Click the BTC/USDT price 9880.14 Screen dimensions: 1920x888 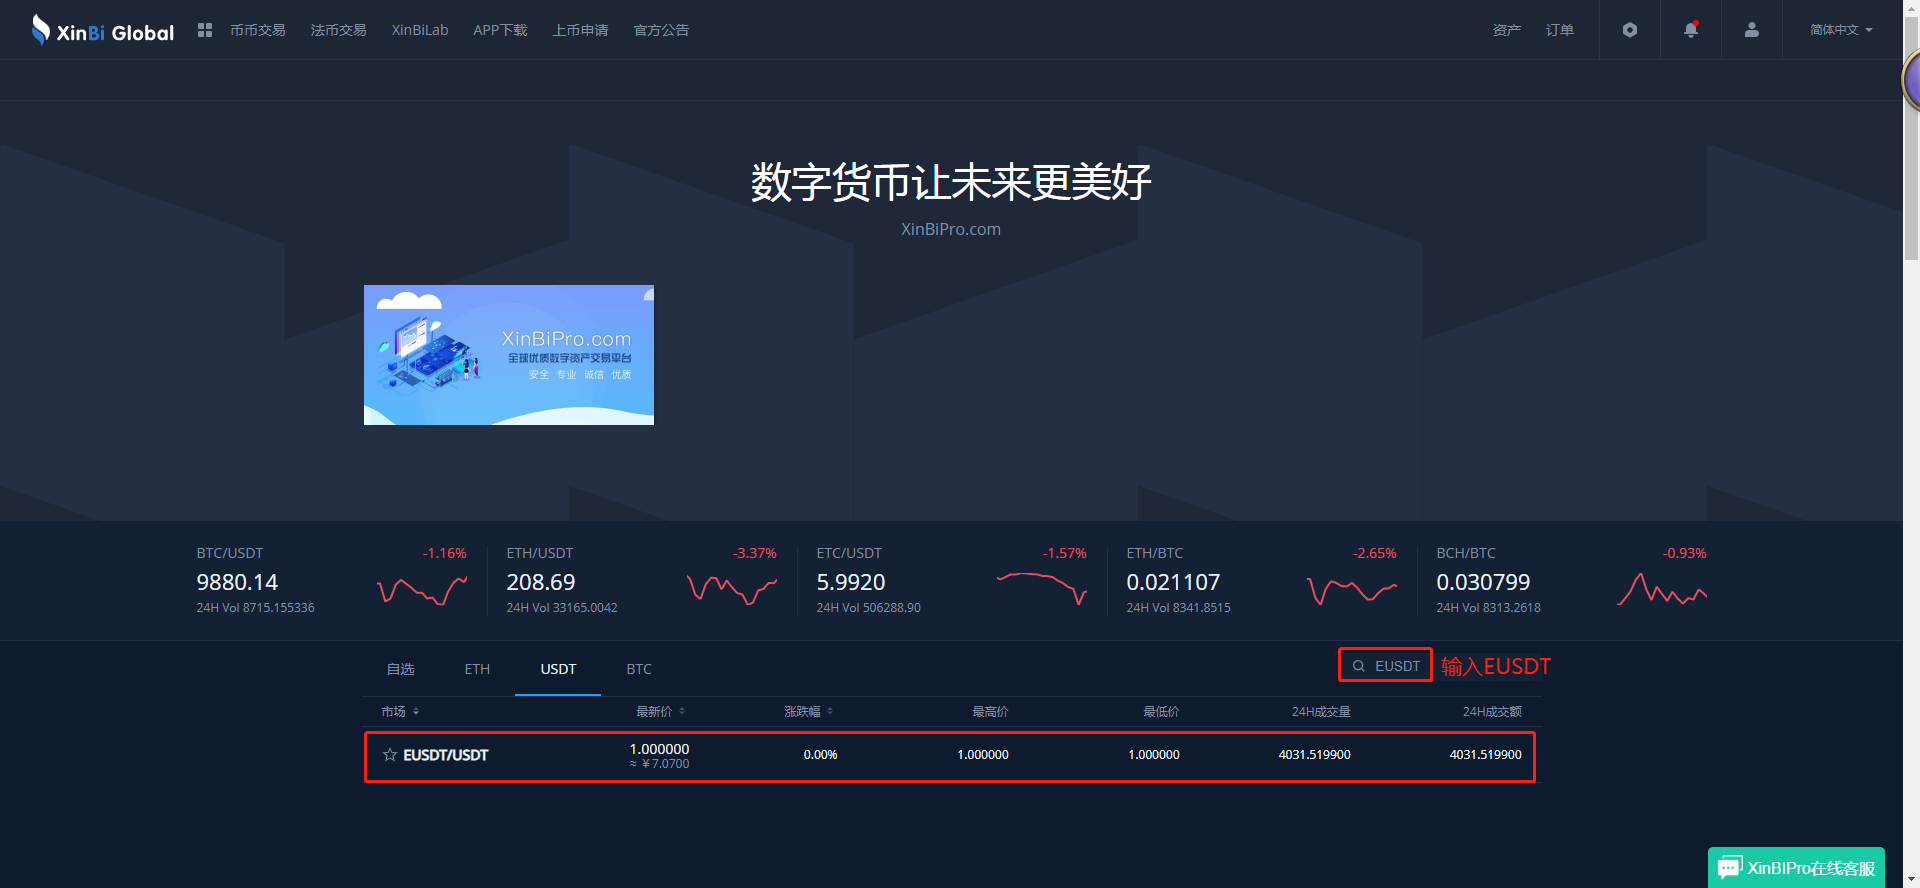[x=237, y=582]
